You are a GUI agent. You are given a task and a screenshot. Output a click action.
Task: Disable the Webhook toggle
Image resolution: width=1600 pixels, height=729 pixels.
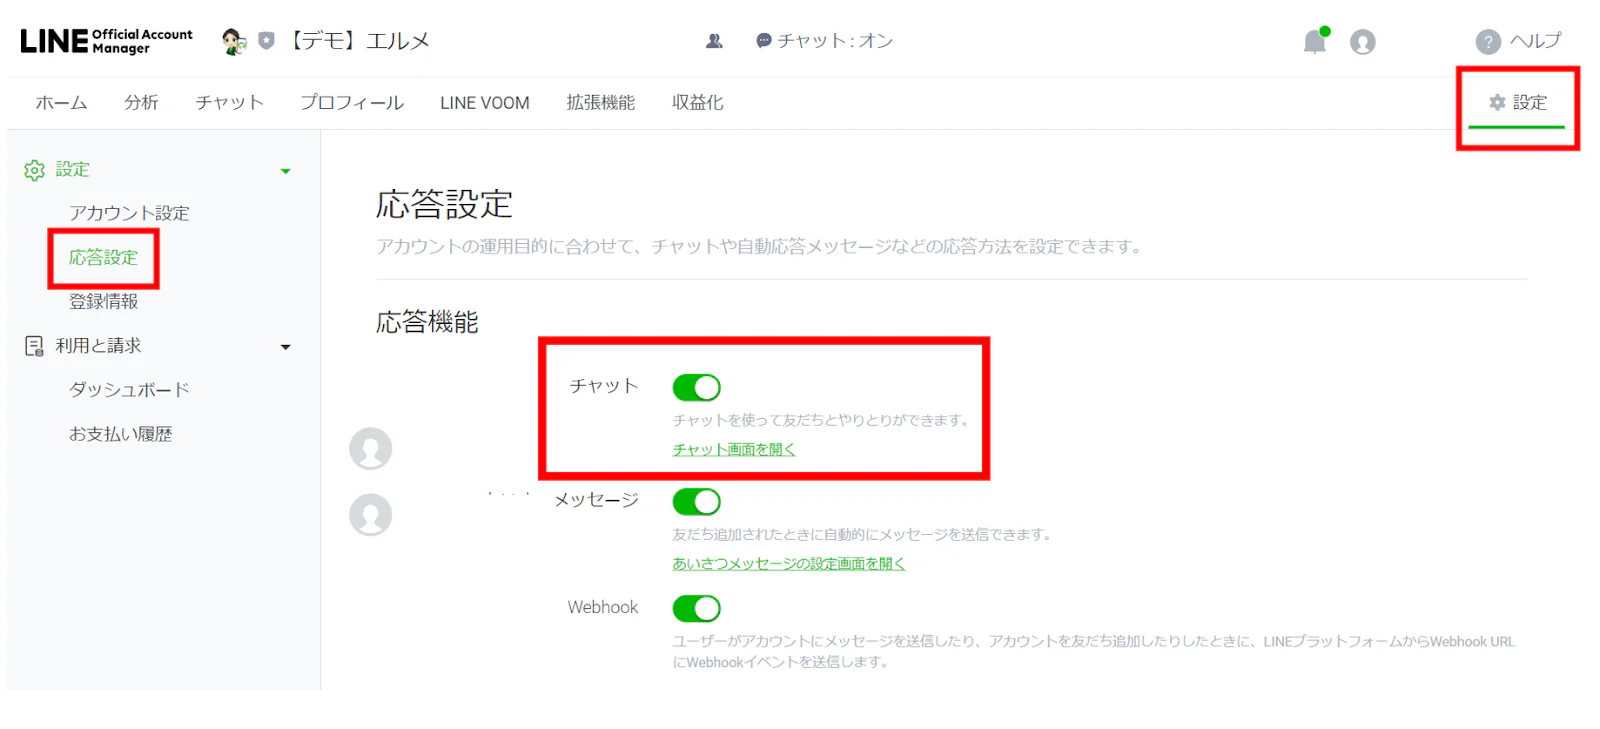pos(696,608)
